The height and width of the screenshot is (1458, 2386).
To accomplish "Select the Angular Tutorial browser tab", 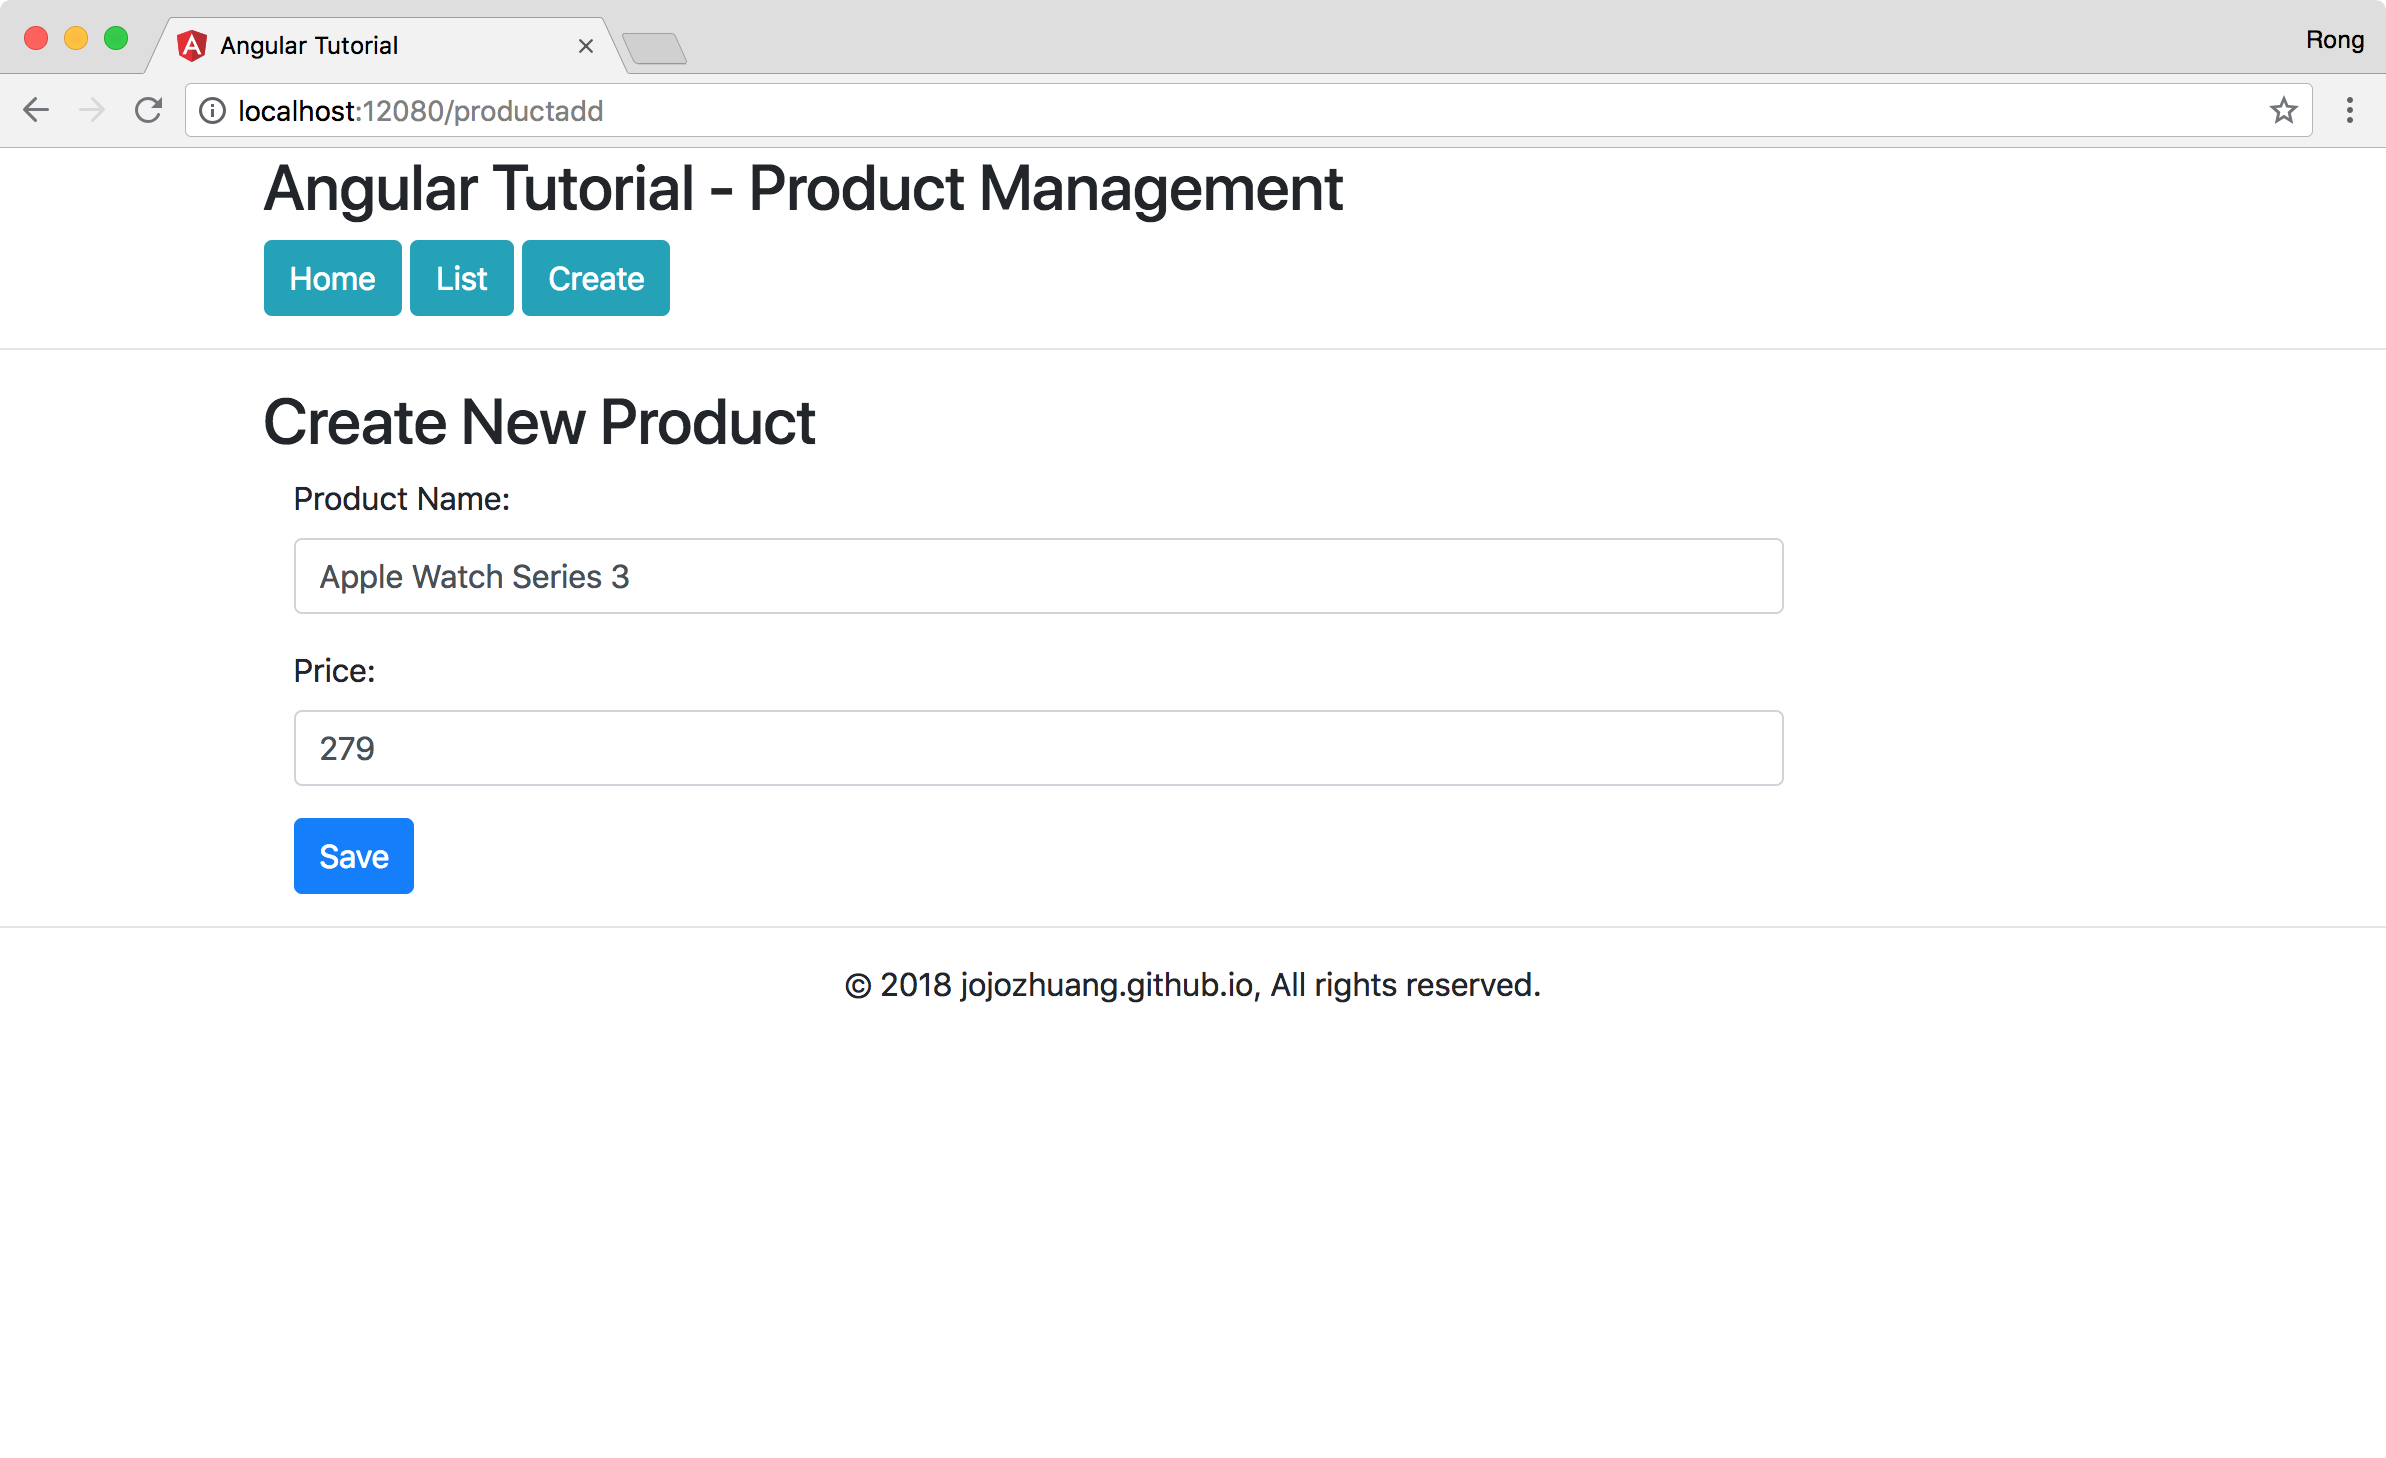I will (385, 46).
